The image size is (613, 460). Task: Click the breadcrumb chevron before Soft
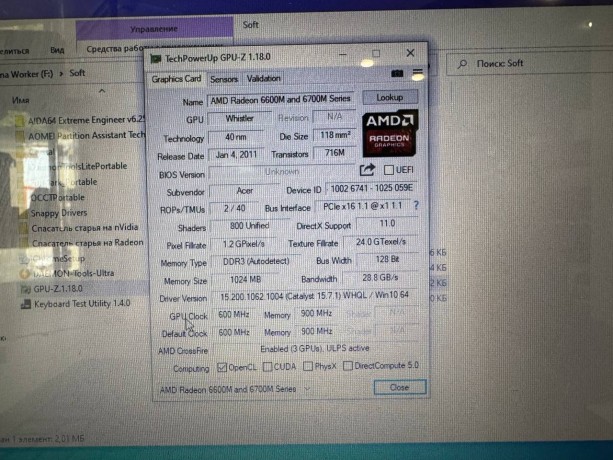[x=61, y=73]
